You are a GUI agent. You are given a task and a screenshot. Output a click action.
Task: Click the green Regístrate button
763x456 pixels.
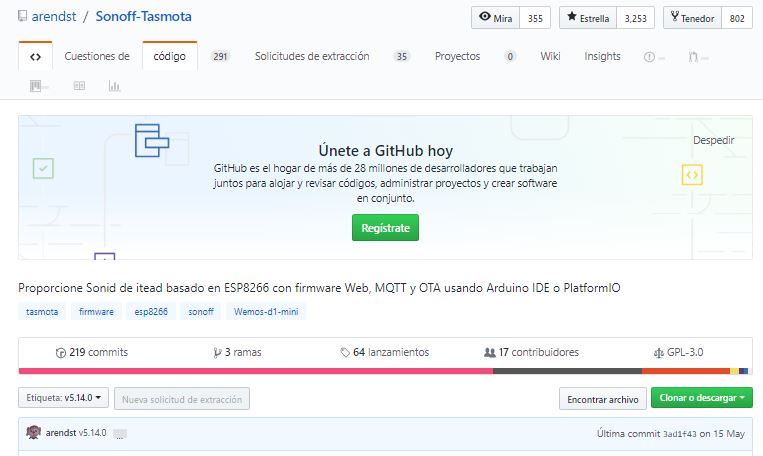pyautogui.click(x=385, y=228)
